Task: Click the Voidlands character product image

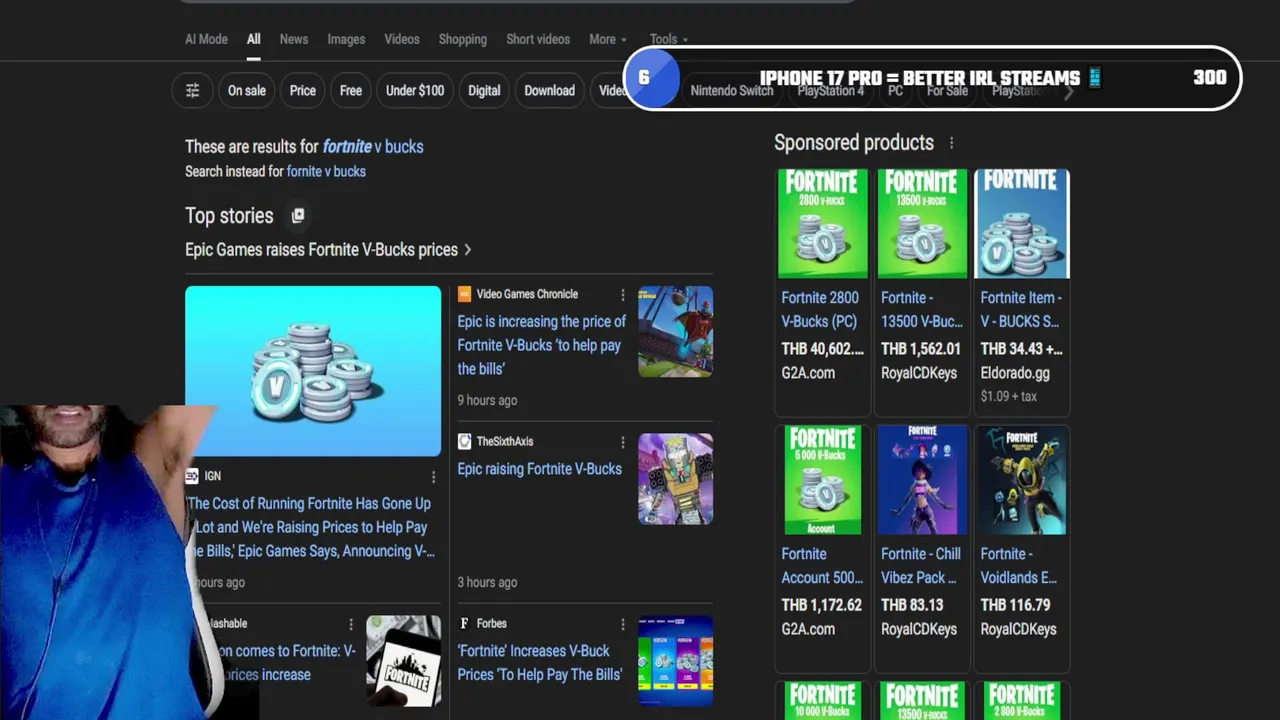Action: pyautogui.click(x=1022, y=480)
